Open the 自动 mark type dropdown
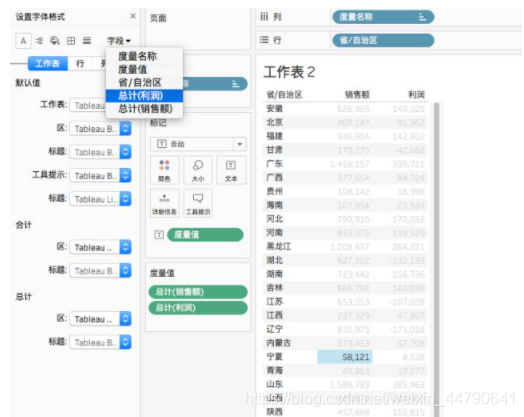The image size is (524, 417). click(x=198, y=144)
